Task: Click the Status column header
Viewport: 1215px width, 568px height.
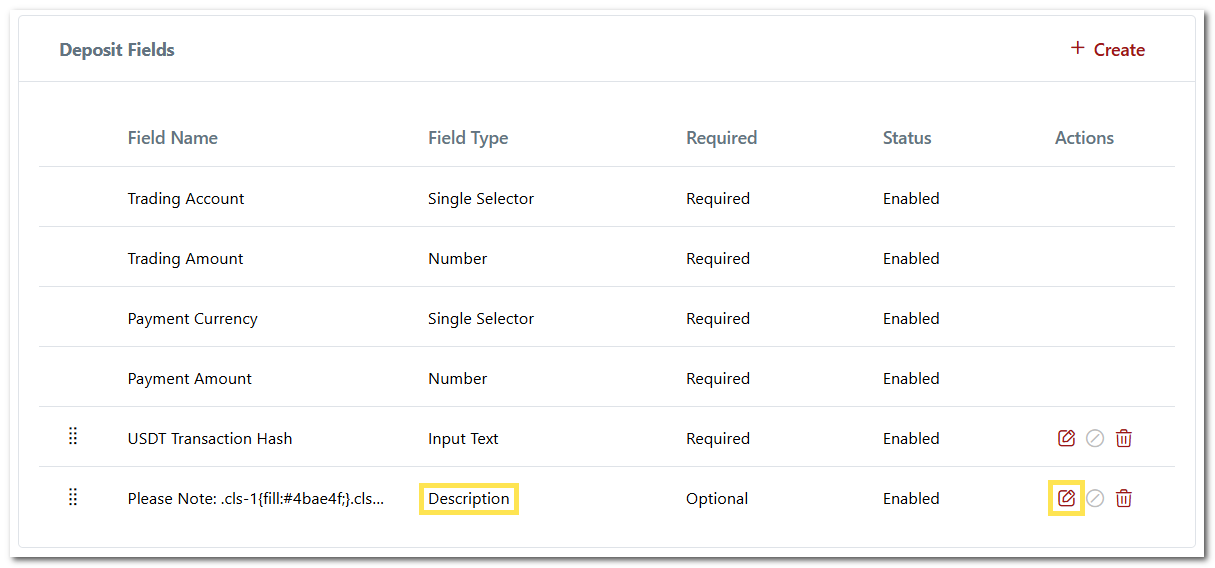Action: click(x=907, y=138)
